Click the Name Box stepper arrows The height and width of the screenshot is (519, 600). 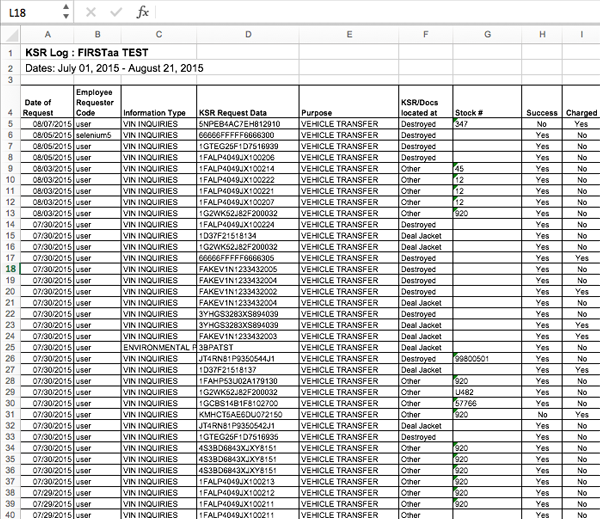pyautogui.click(x=66, y=13)
